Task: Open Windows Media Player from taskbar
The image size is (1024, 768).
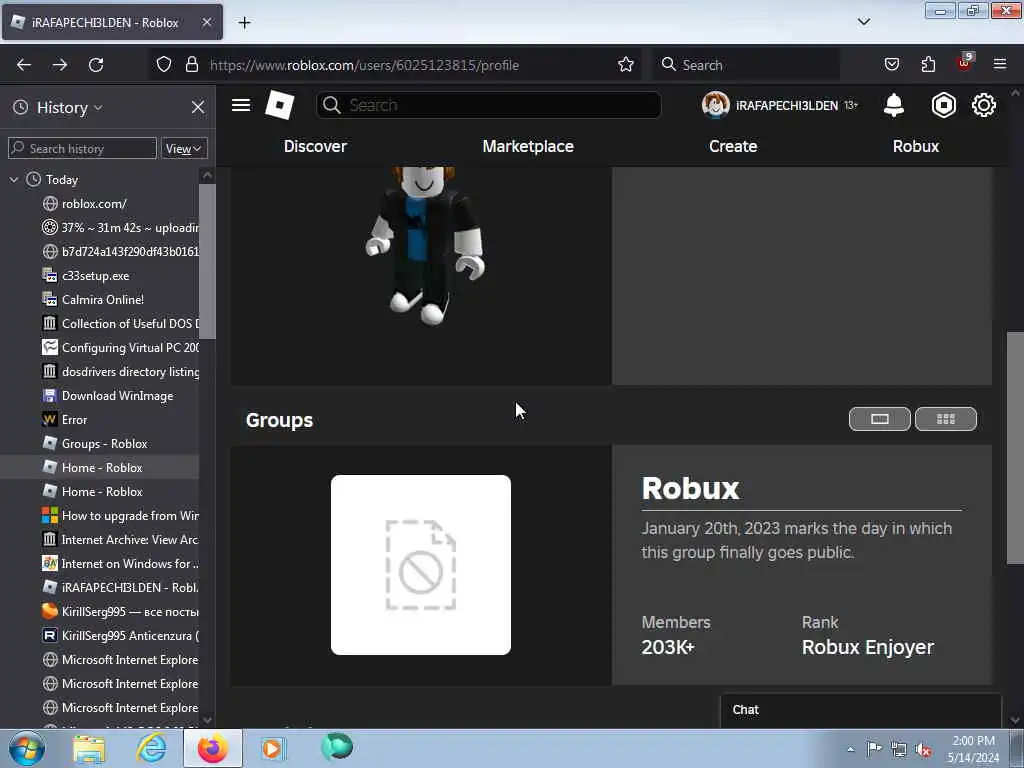Action: pyautogui.click(x=273, y=748)
